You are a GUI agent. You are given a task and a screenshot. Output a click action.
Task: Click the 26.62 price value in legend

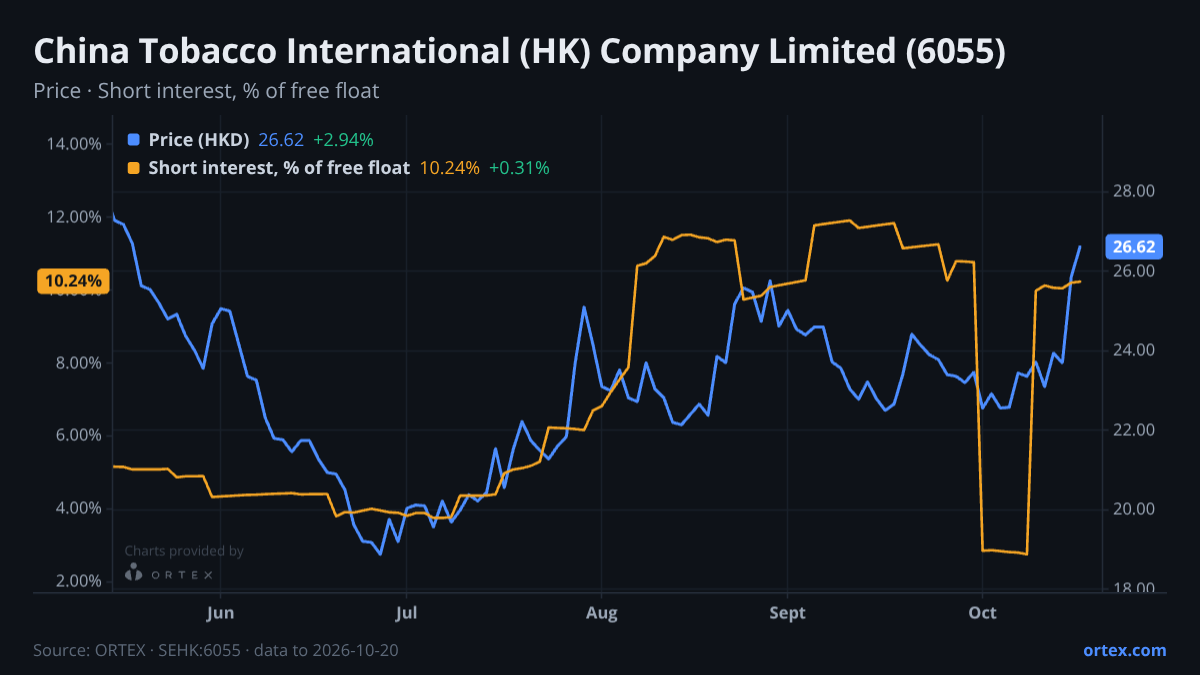(x=281, y=140)
